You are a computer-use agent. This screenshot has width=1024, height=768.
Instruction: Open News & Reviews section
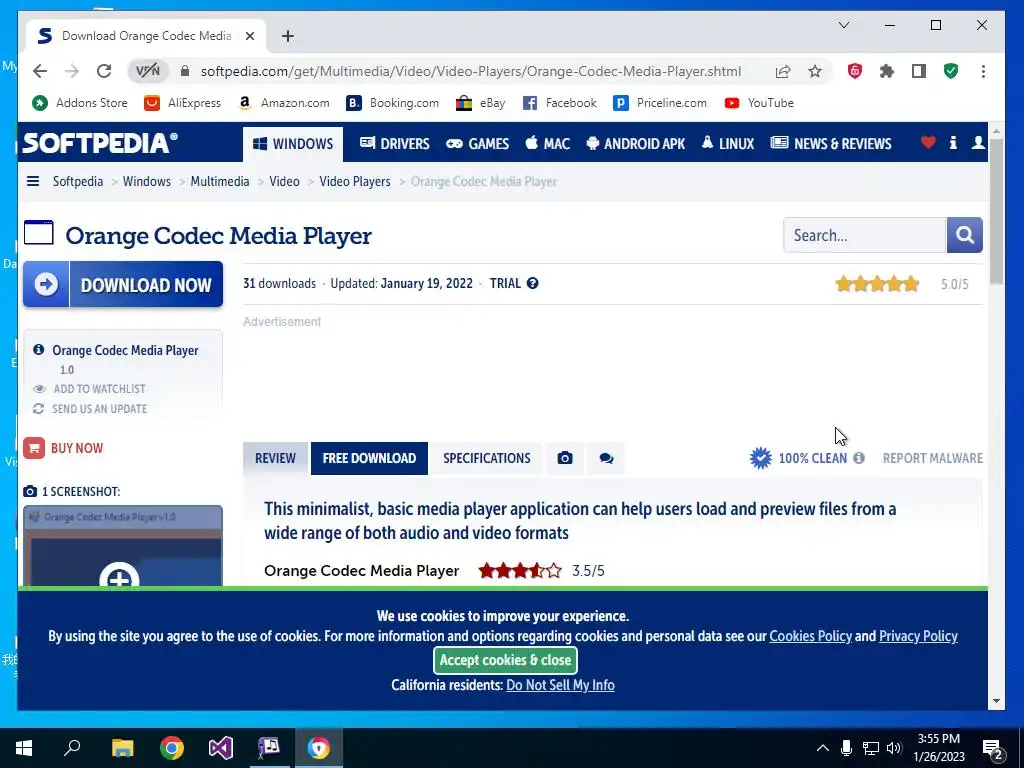[831, 144]
